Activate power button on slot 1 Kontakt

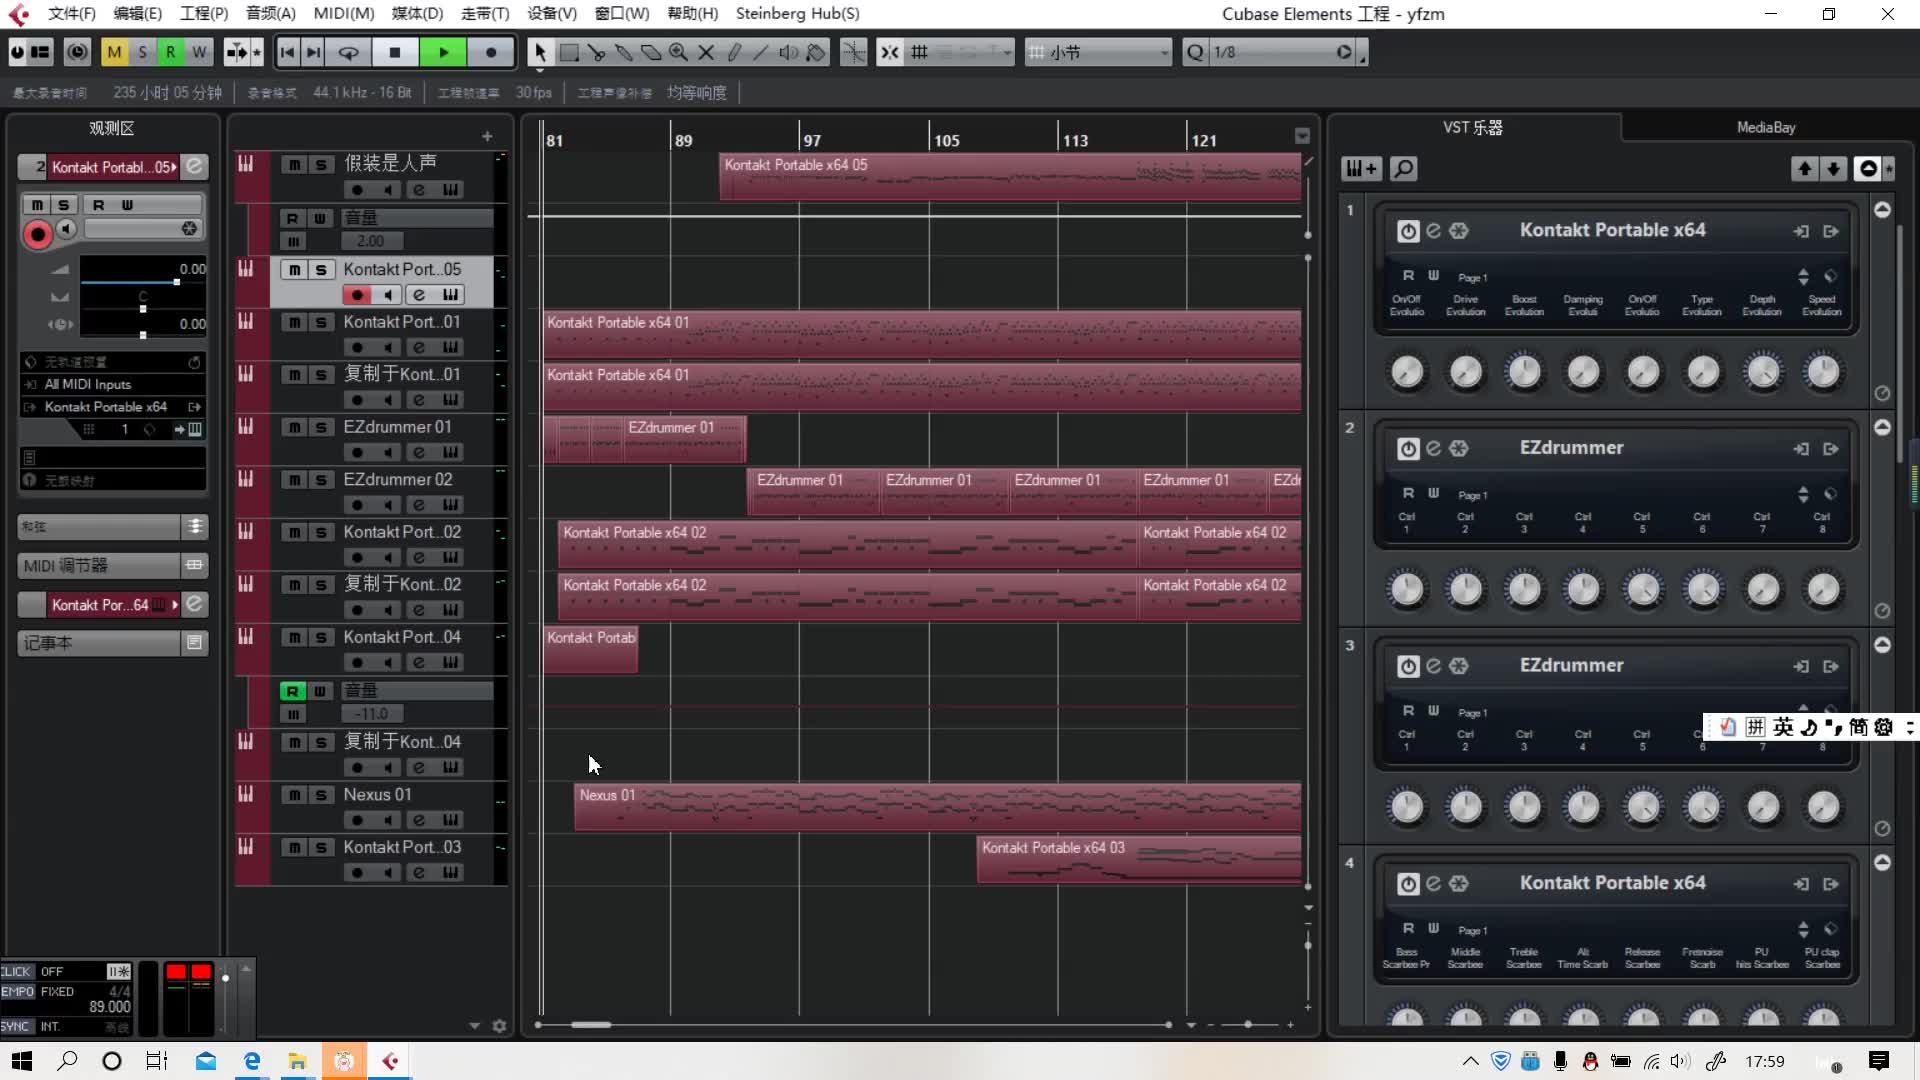(1408, 231)
